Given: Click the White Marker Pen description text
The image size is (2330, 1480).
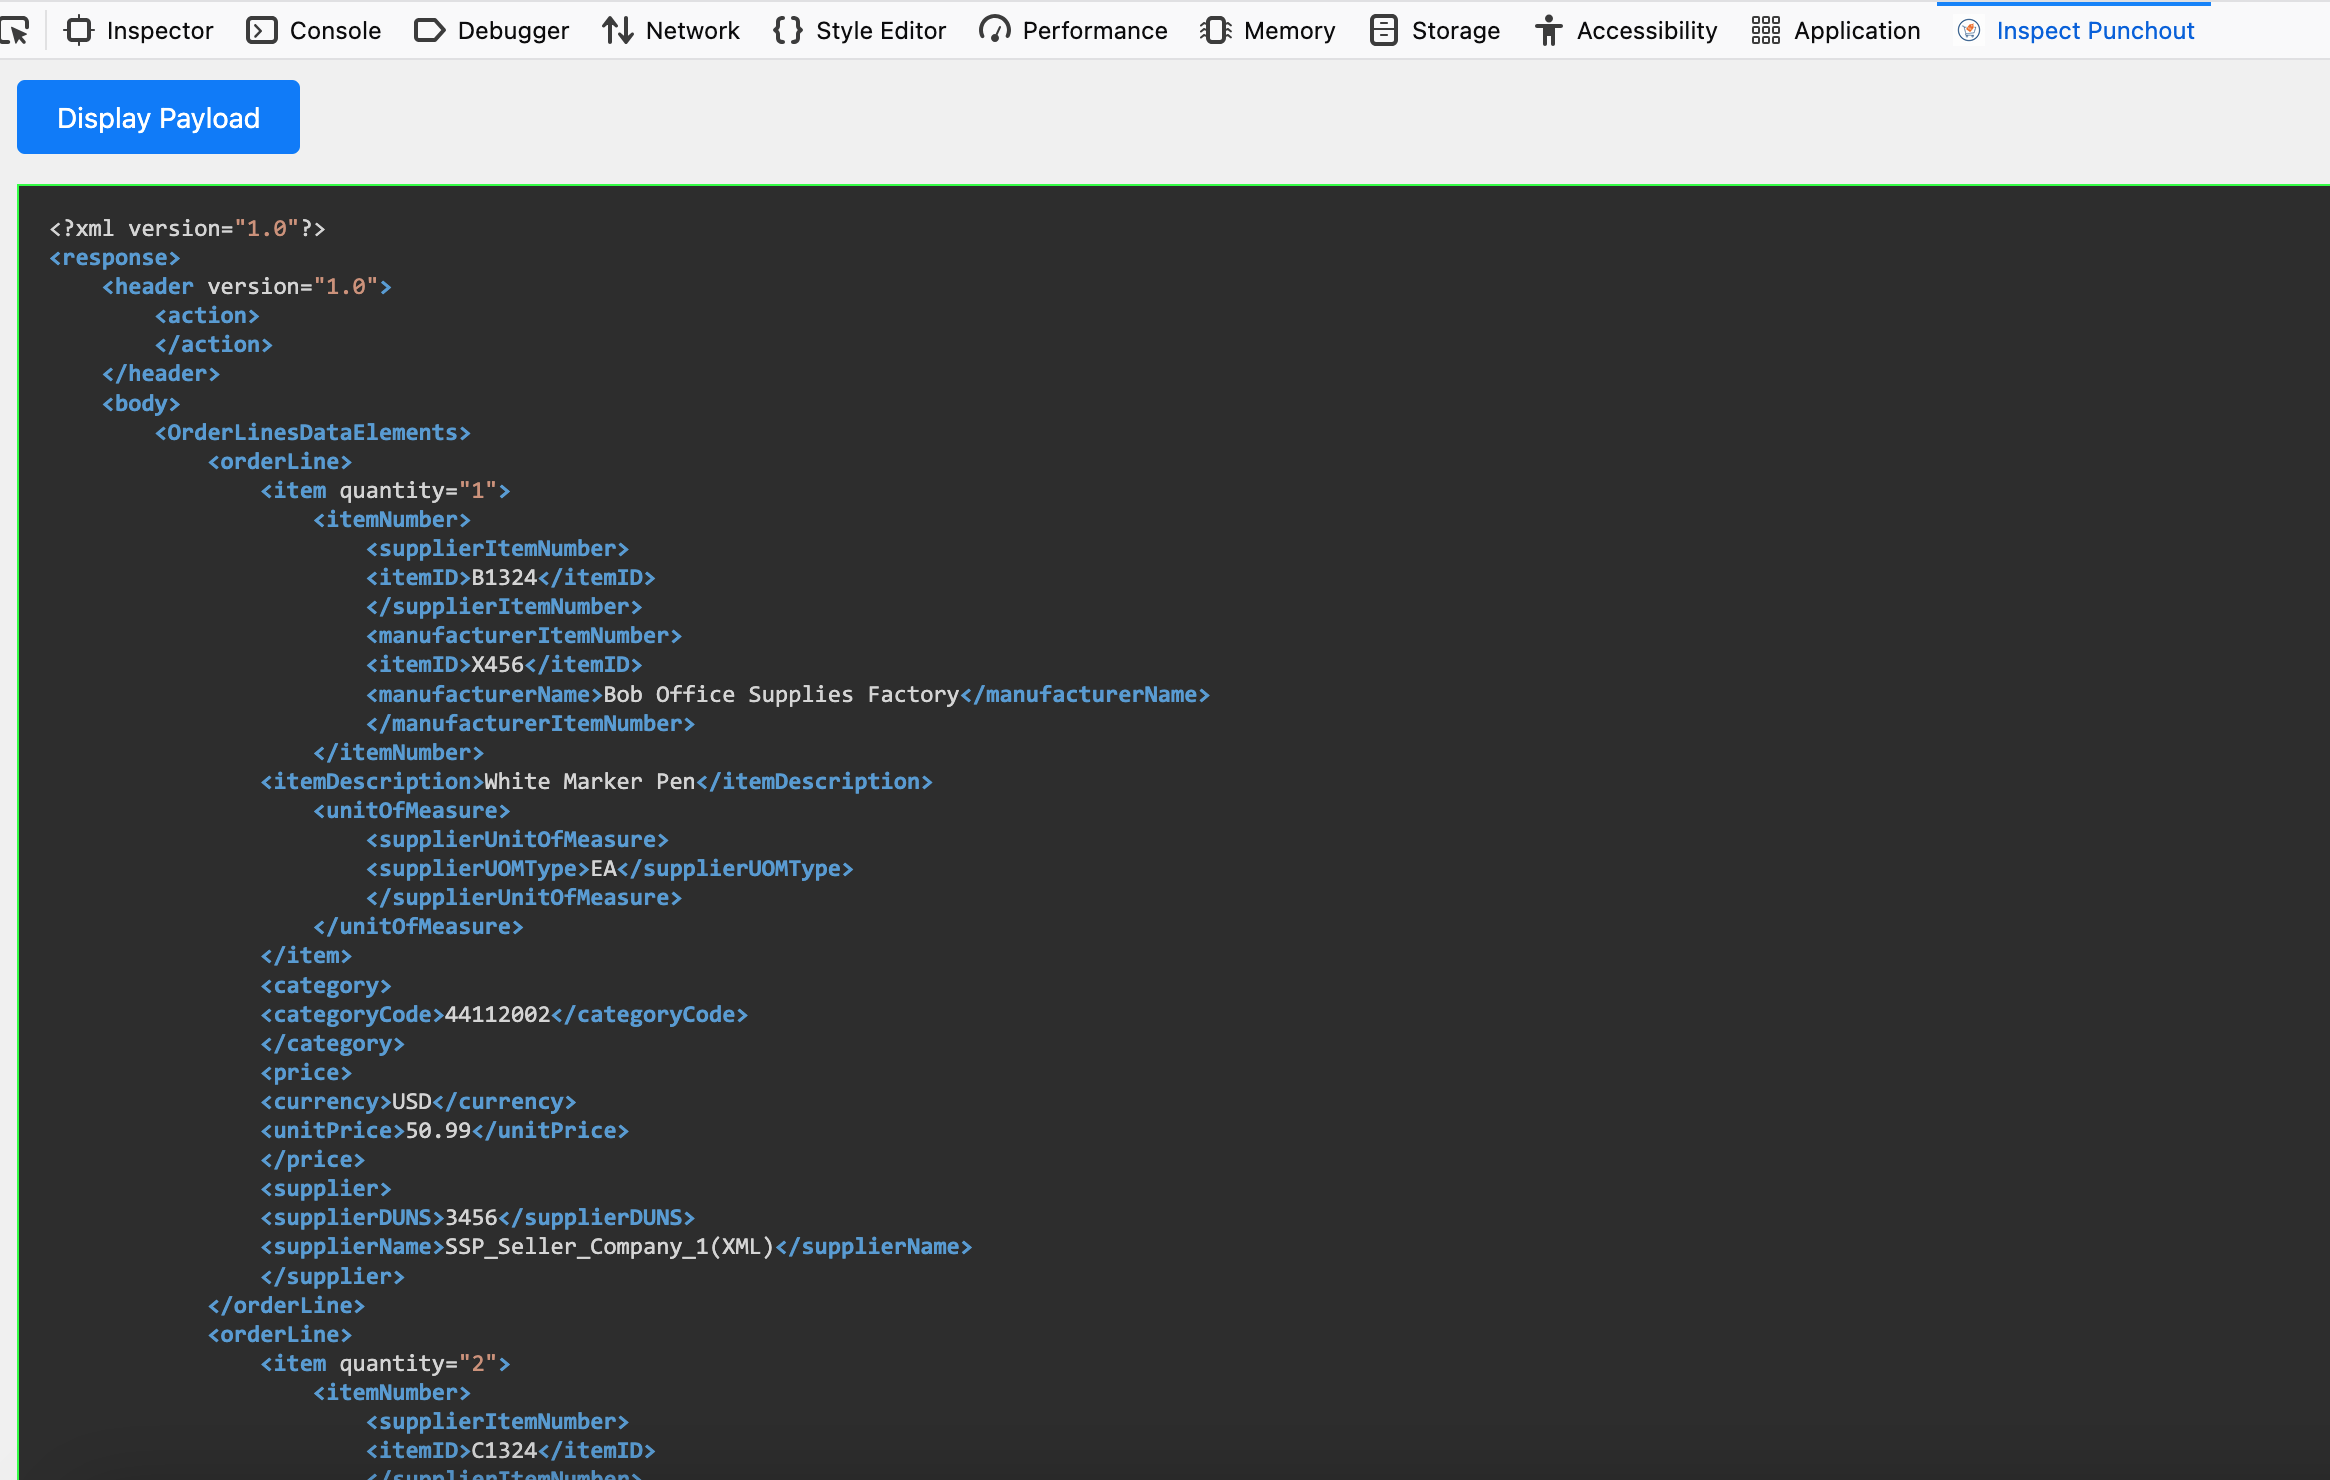Looking at the screenshot, I should 589,781.
